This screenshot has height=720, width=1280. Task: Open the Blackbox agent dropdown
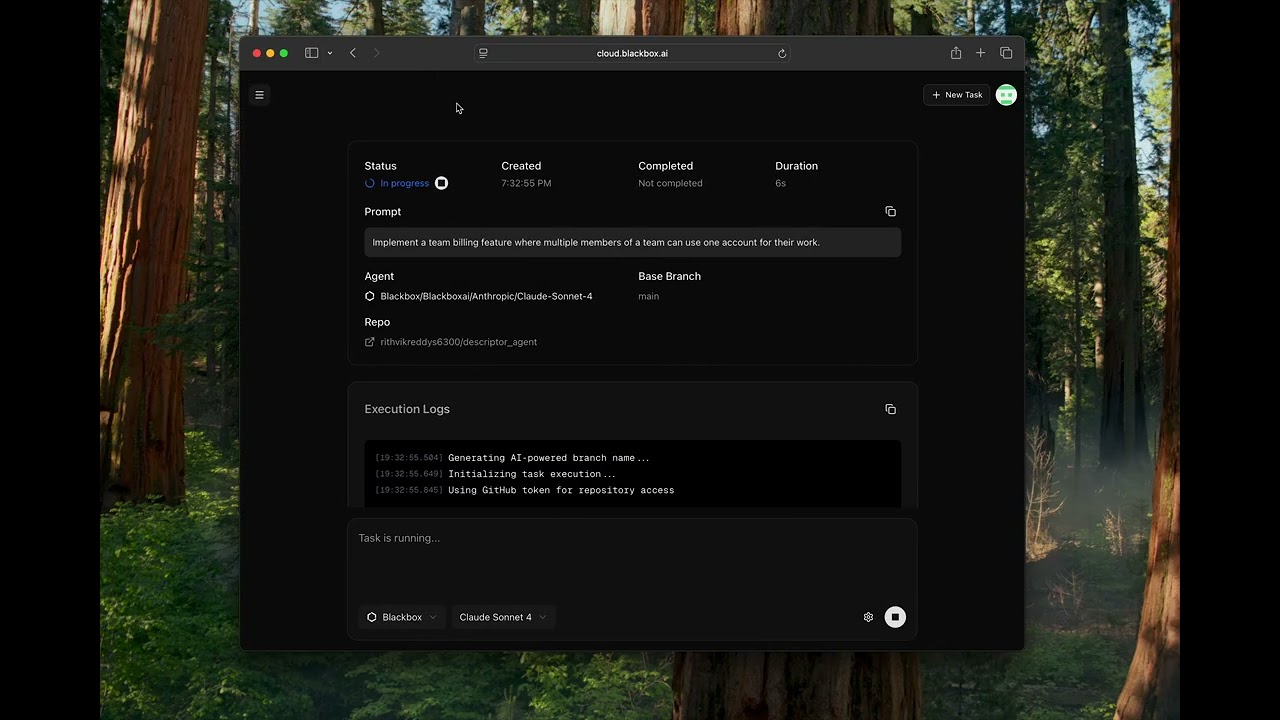click(401, 617)
